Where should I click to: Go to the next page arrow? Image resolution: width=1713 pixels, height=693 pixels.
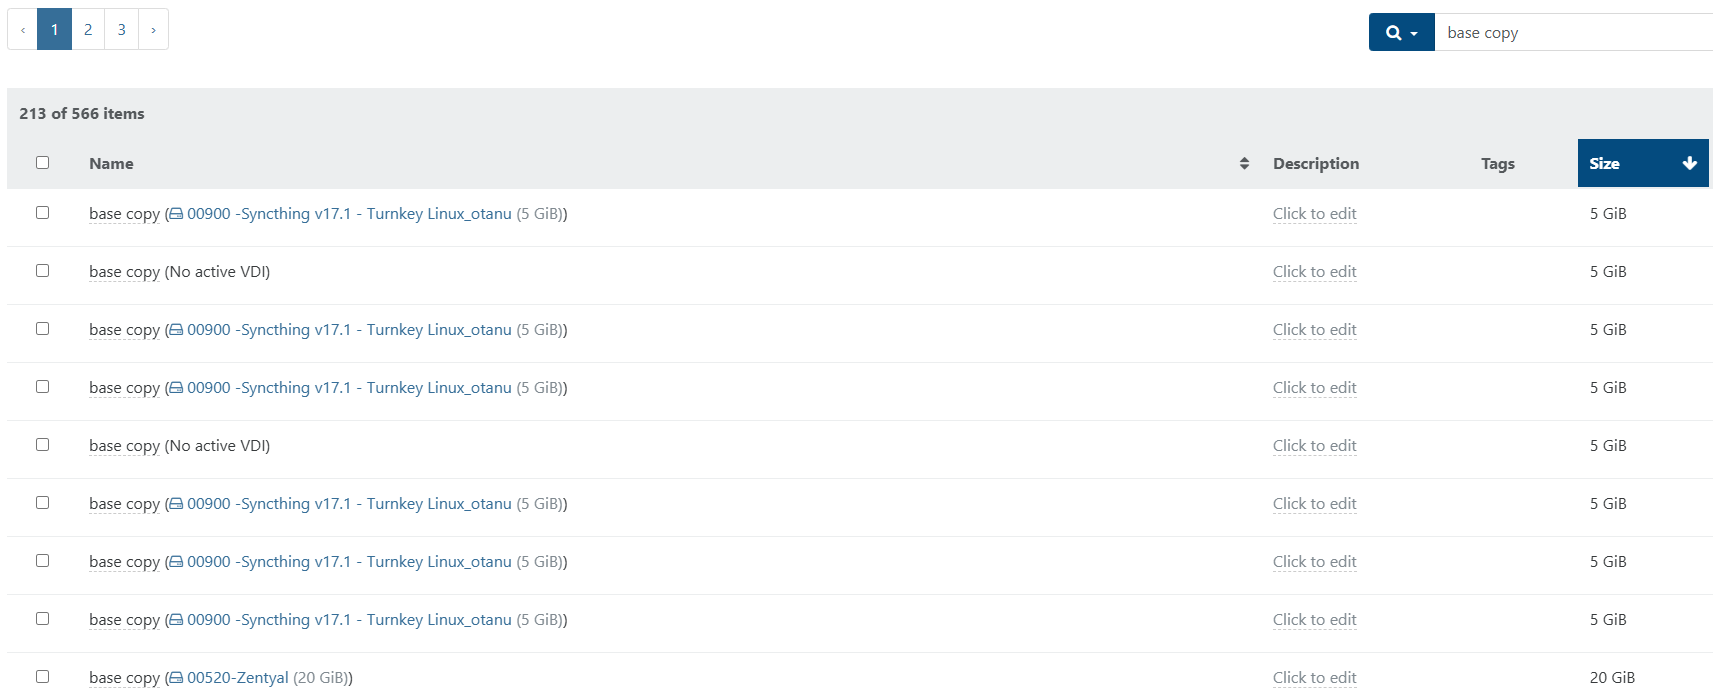click(x=153, y=30)
